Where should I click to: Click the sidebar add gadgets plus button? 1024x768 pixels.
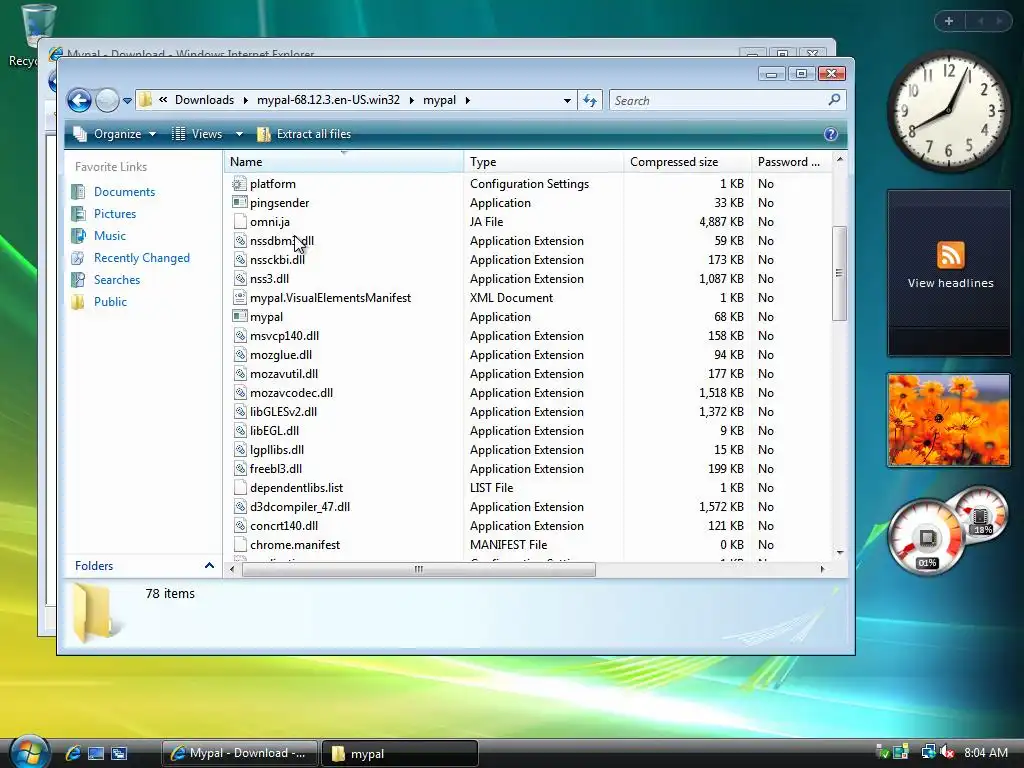949,21
